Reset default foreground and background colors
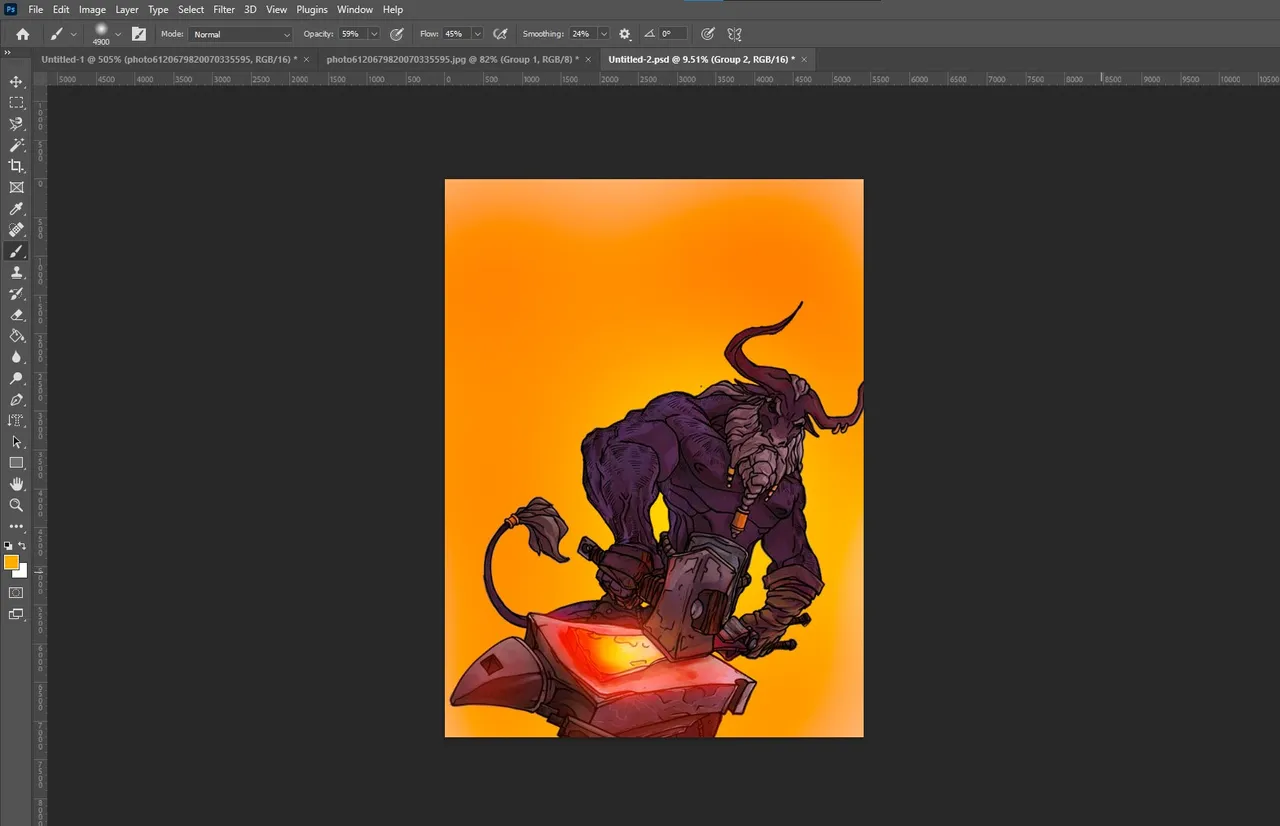 [x=8, y=546]
